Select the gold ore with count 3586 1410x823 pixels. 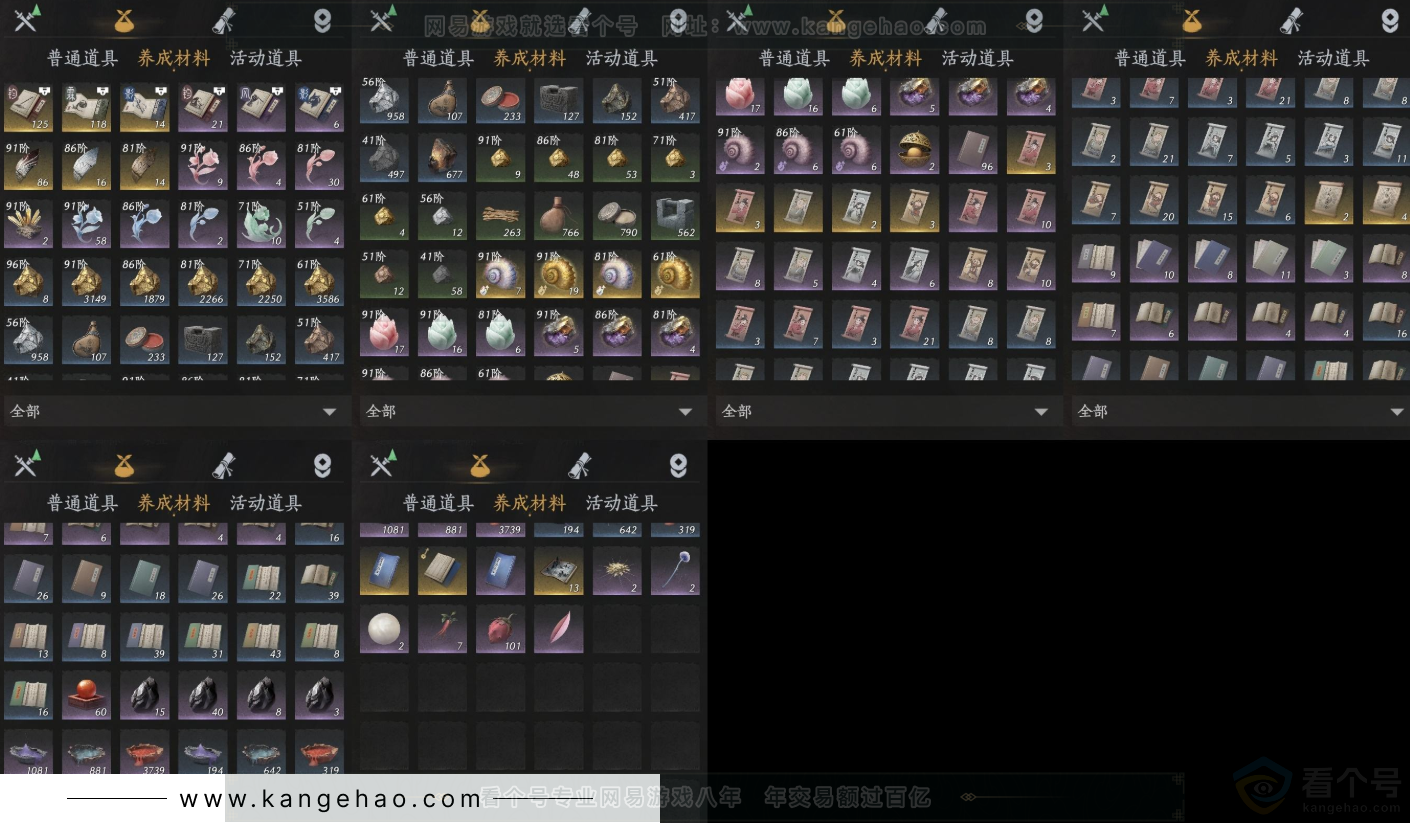pos(319,281)
